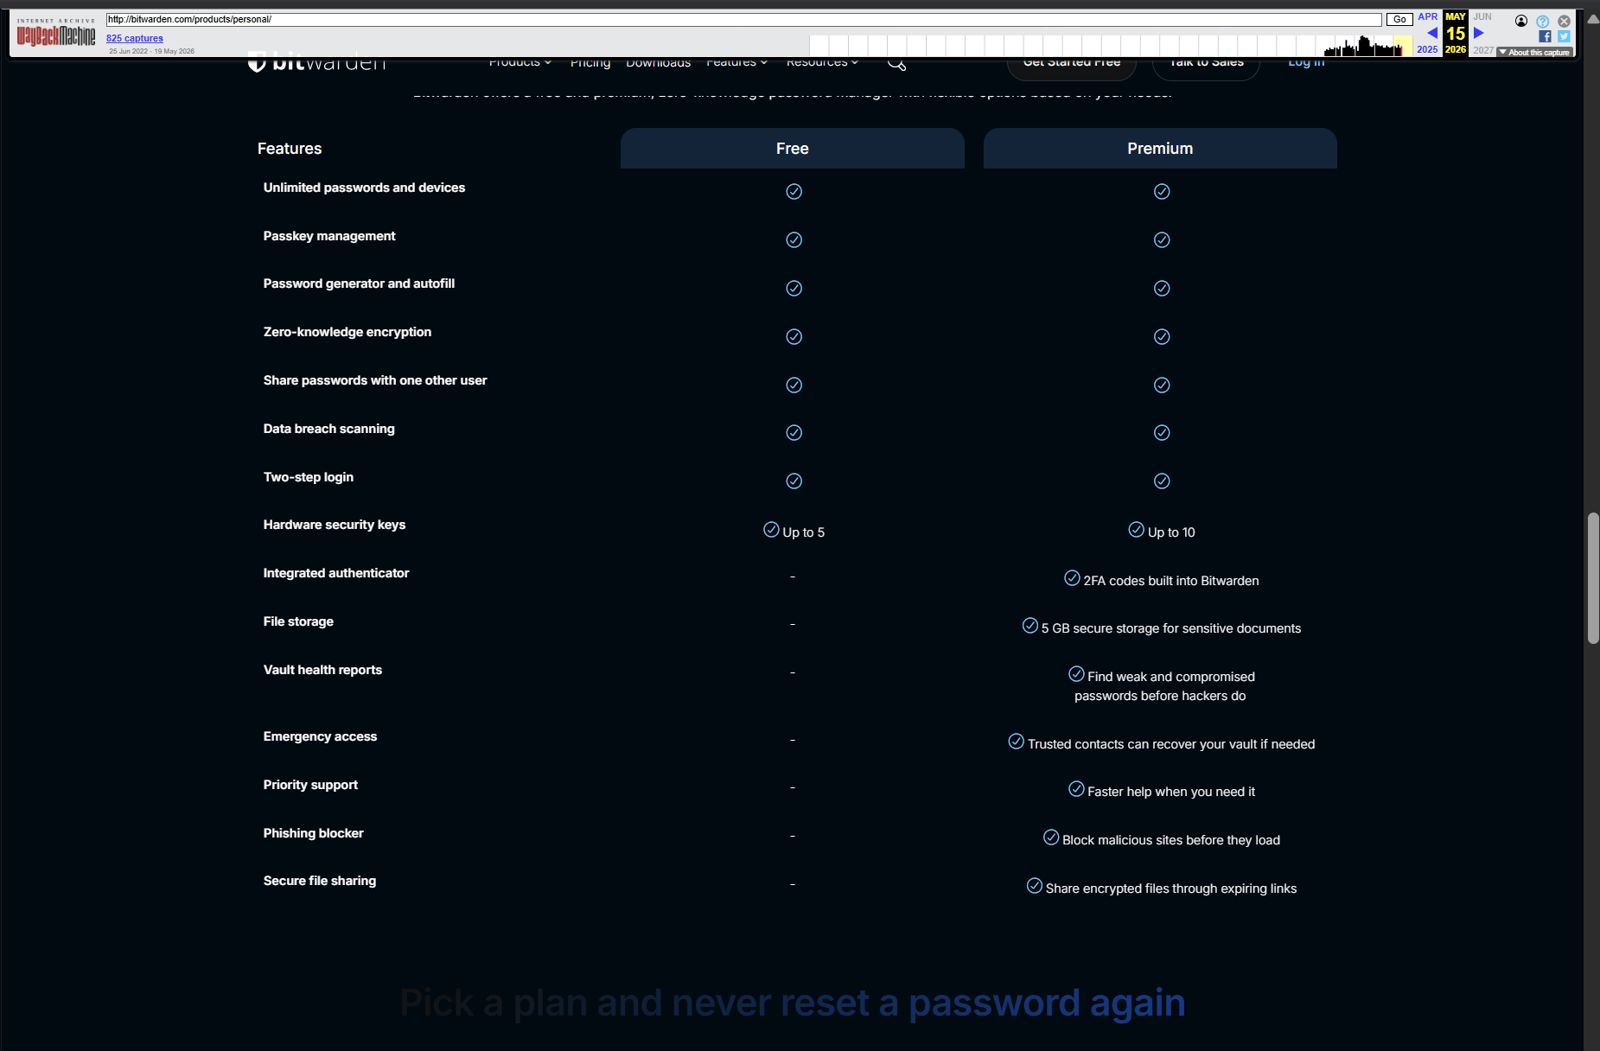Click the check icon beside 5 GB secure storage
Viewport: 1600px width, 1051px height.
(1030, 626)
